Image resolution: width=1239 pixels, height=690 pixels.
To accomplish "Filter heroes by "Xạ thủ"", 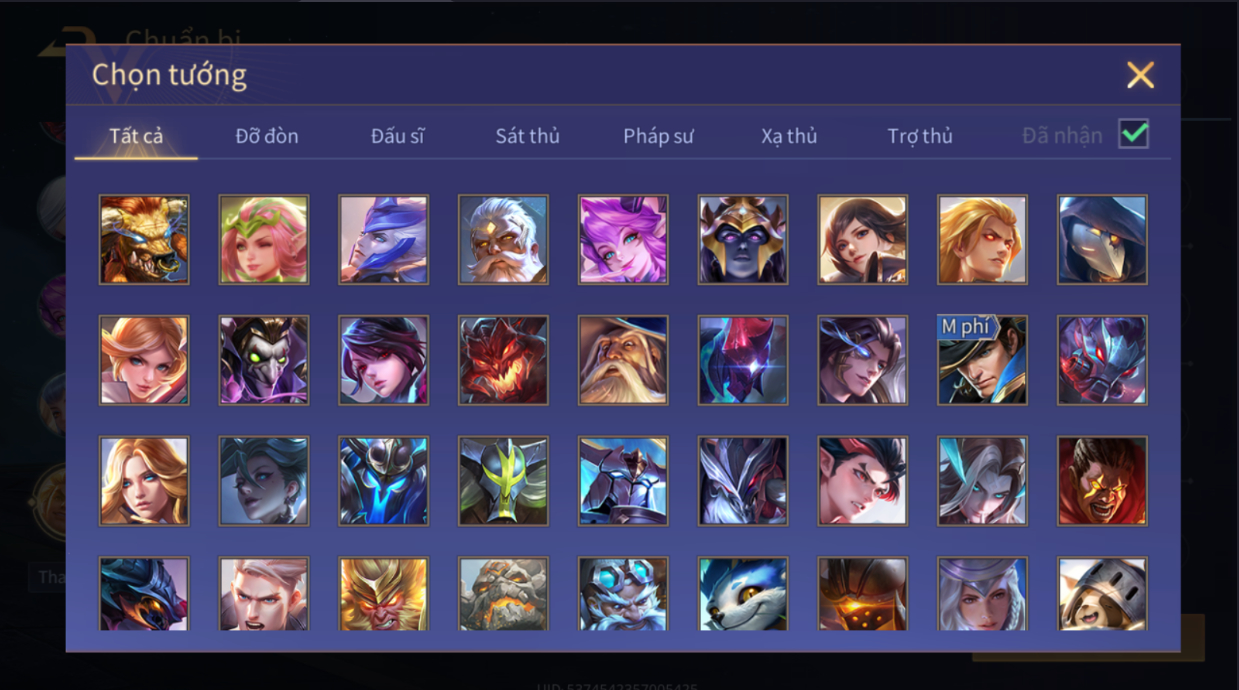I will tap(789, 136).
